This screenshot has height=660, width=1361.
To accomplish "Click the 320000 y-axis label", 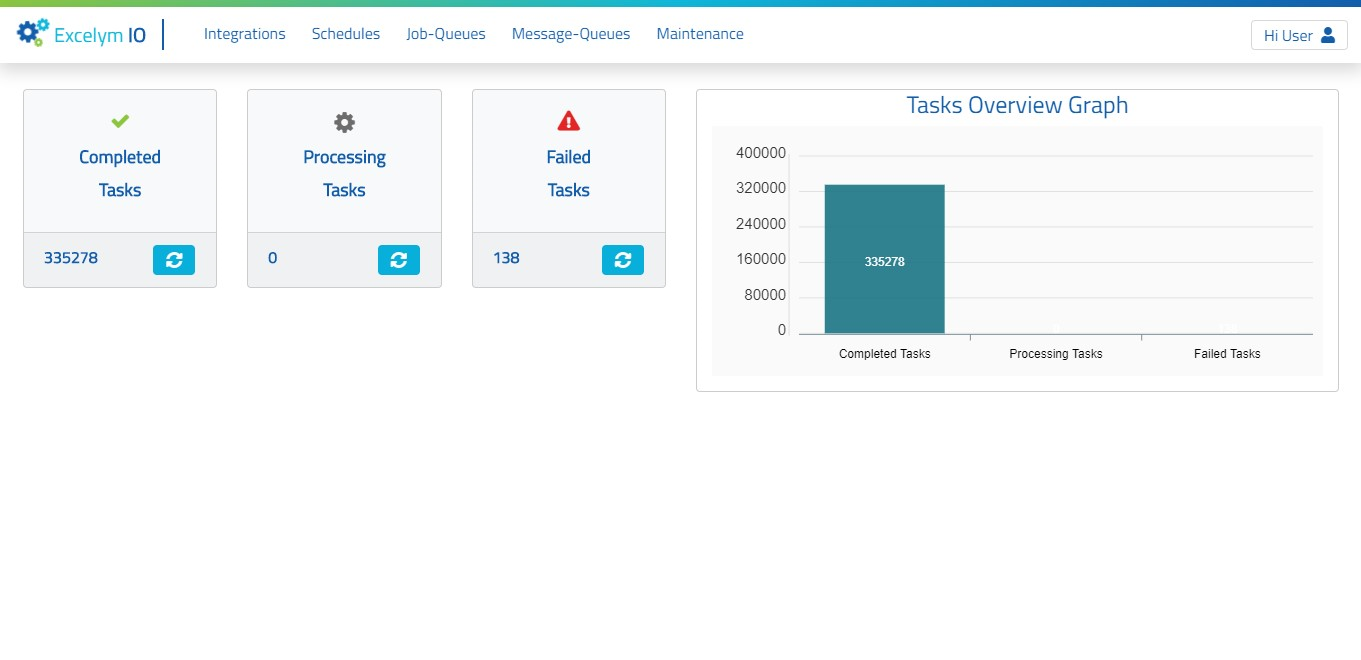I will pyautogui.click(x=761, y=189).
